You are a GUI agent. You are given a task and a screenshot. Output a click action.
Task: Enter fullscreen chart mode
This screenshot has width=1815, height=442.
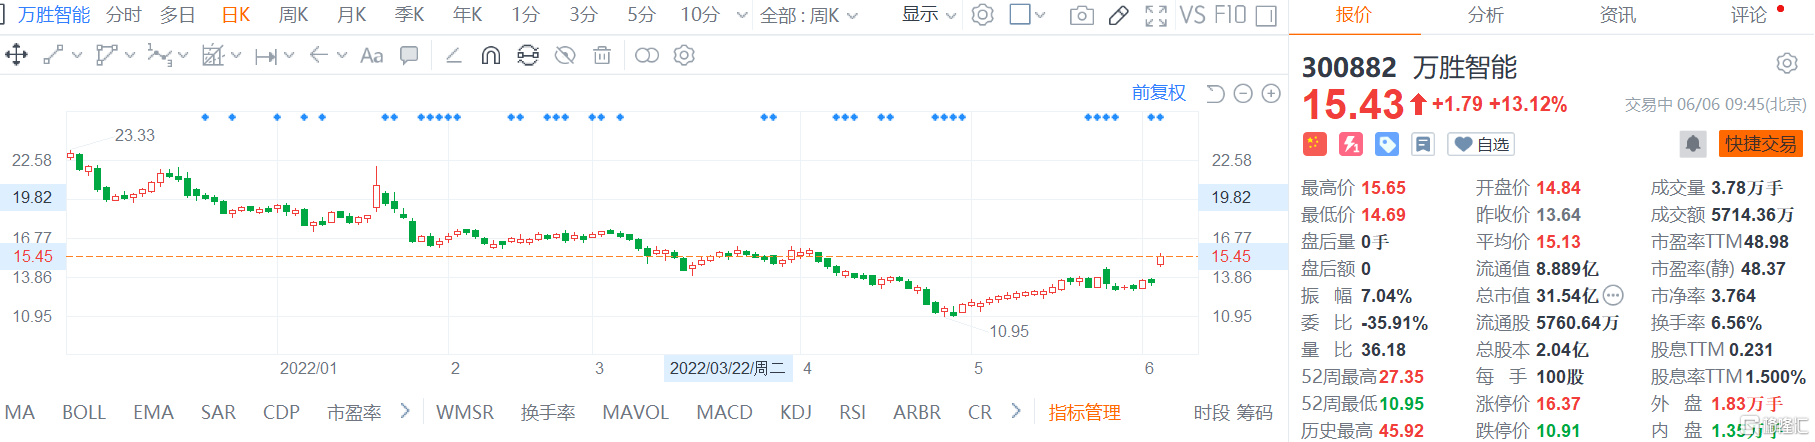[x=1156, y=15]
